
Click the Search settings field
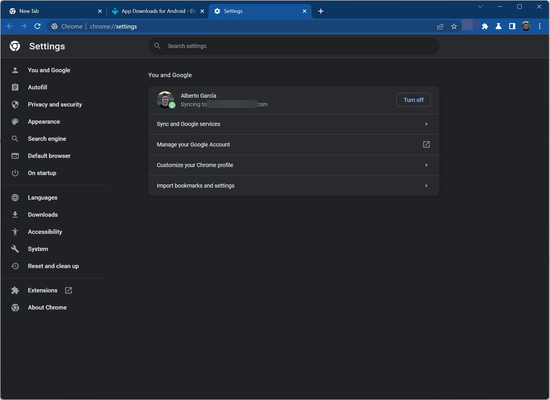pyautogui.click(x=294, y=46)
